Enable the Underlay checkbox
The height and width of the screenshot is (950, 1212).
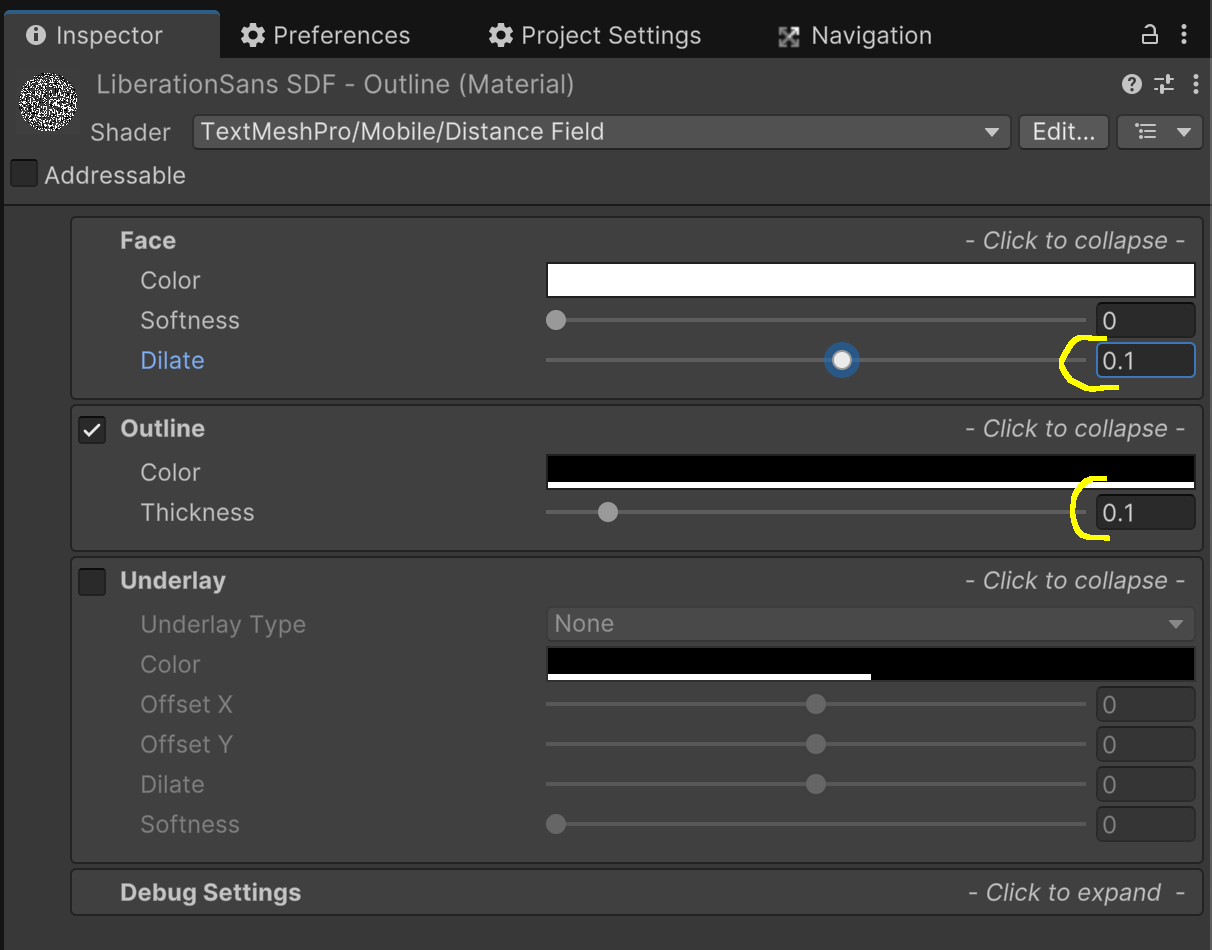click(x=92, y=582)
